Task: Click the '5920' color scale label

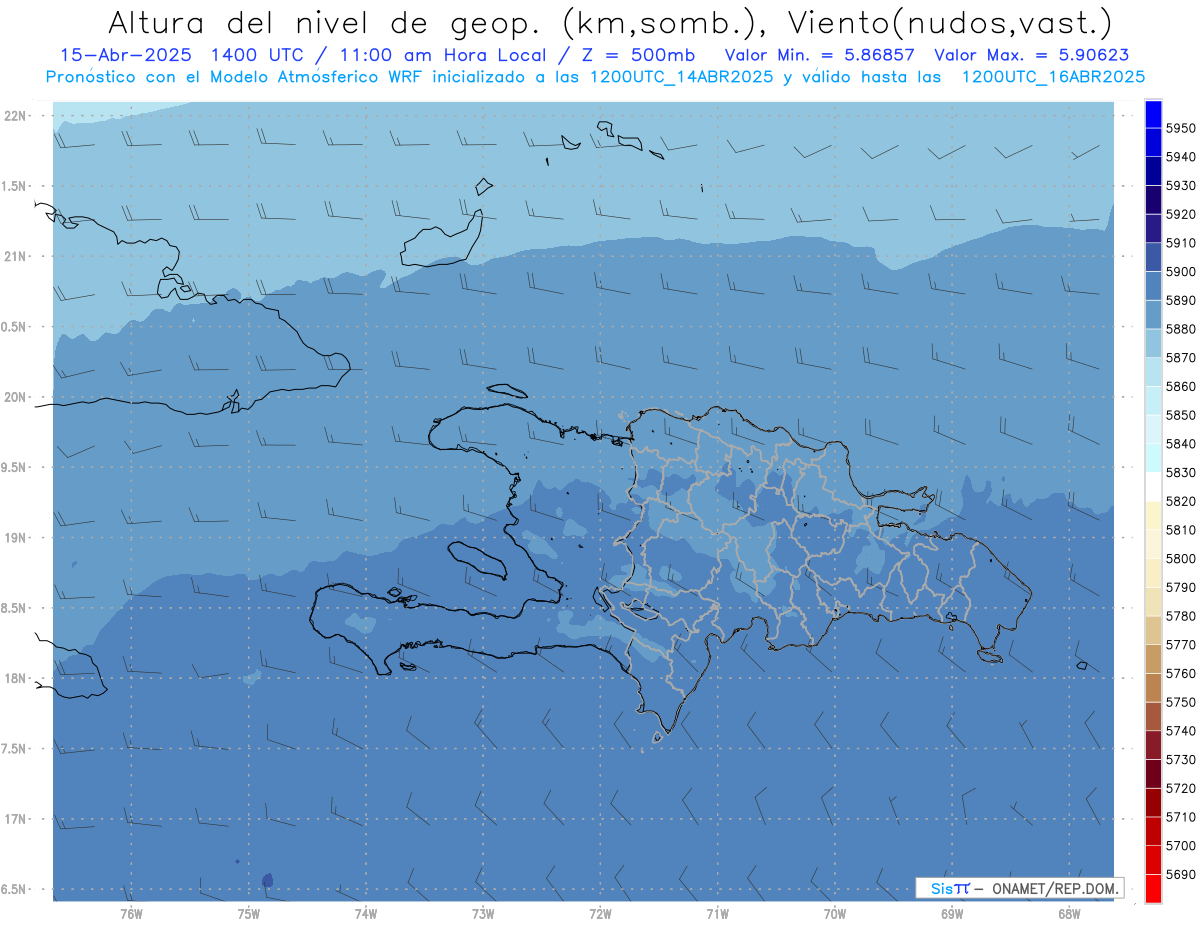Action: (1181, 214)
